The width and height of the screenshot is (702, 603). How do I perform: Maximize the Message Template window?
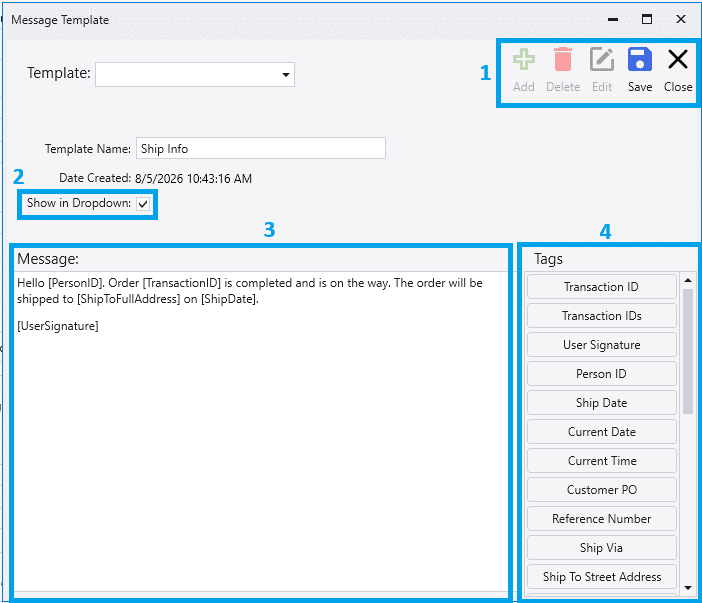[x=646, y=19]
